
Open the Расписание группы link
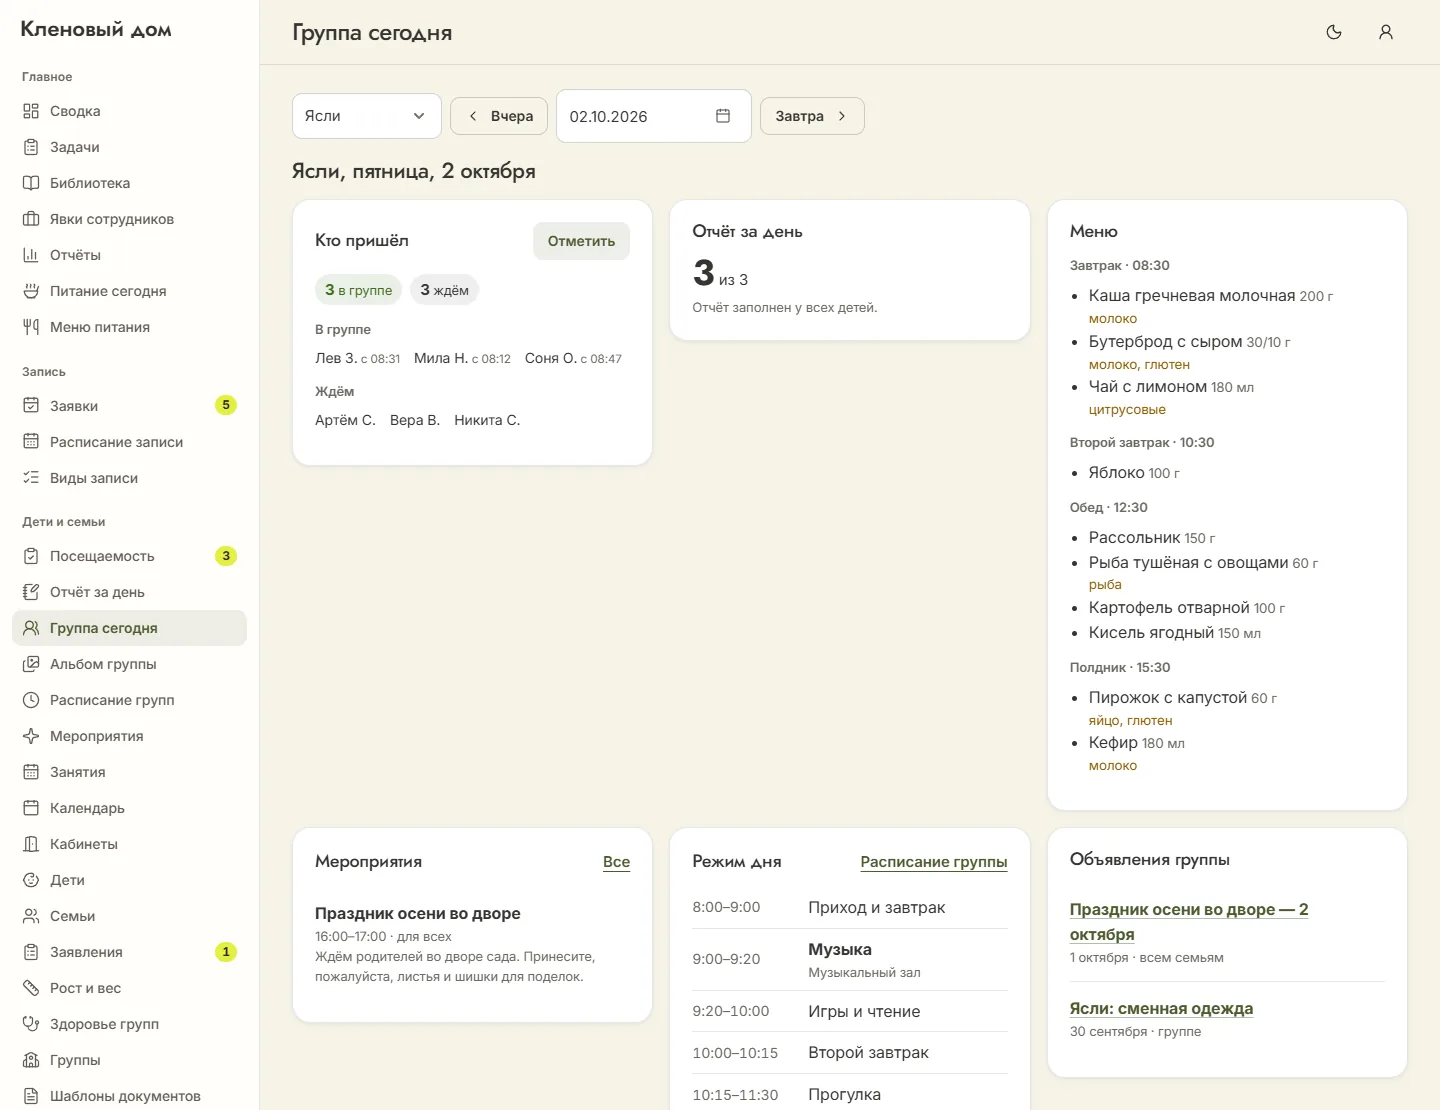click(934, 862)
